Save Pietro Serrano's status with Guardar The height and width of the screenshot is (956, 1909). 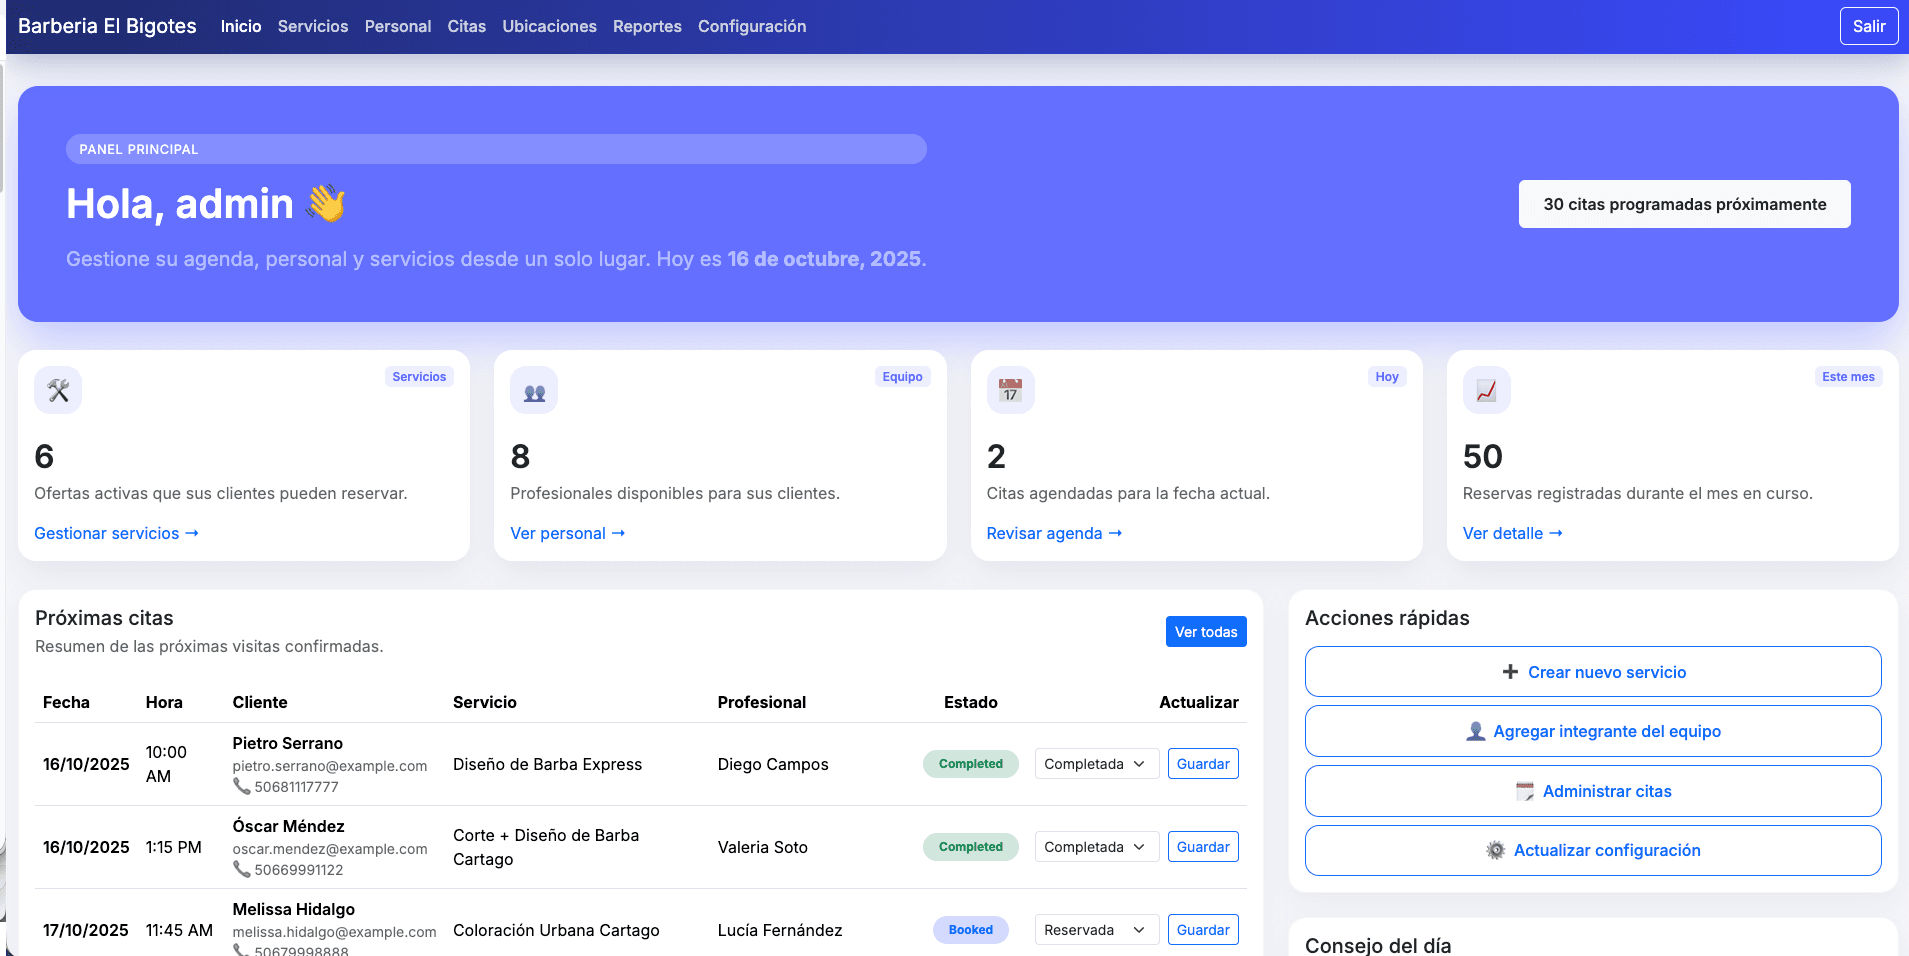click(1203, 764)
